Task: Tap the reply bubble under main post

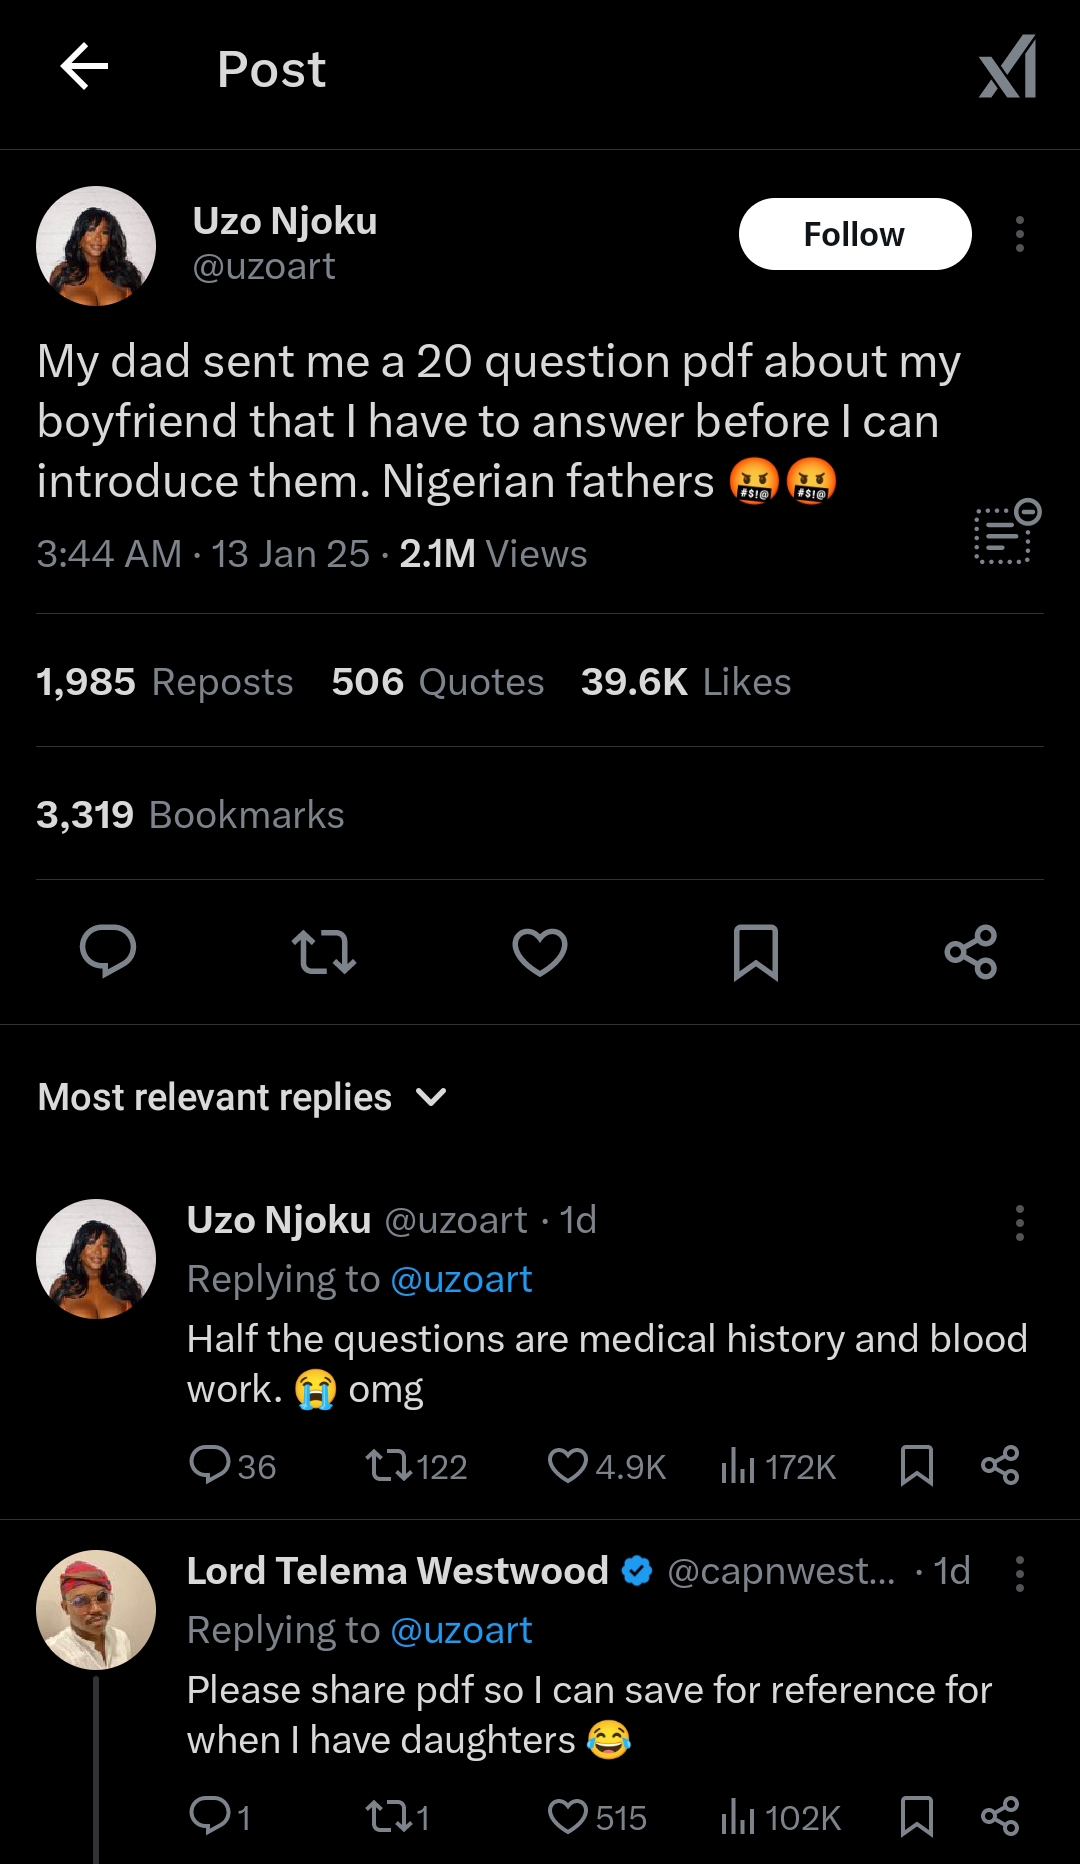Action: click(x=108, y=951)
